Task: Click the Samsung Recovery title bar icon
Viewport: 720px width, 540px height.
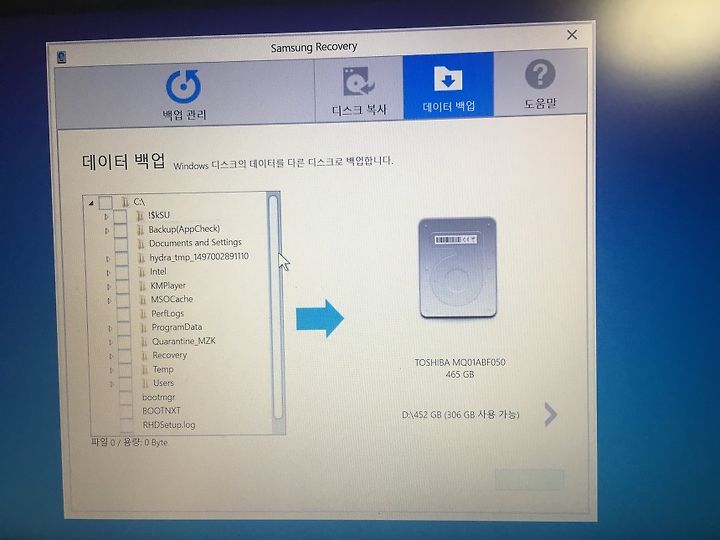Action: coord(62,57)
